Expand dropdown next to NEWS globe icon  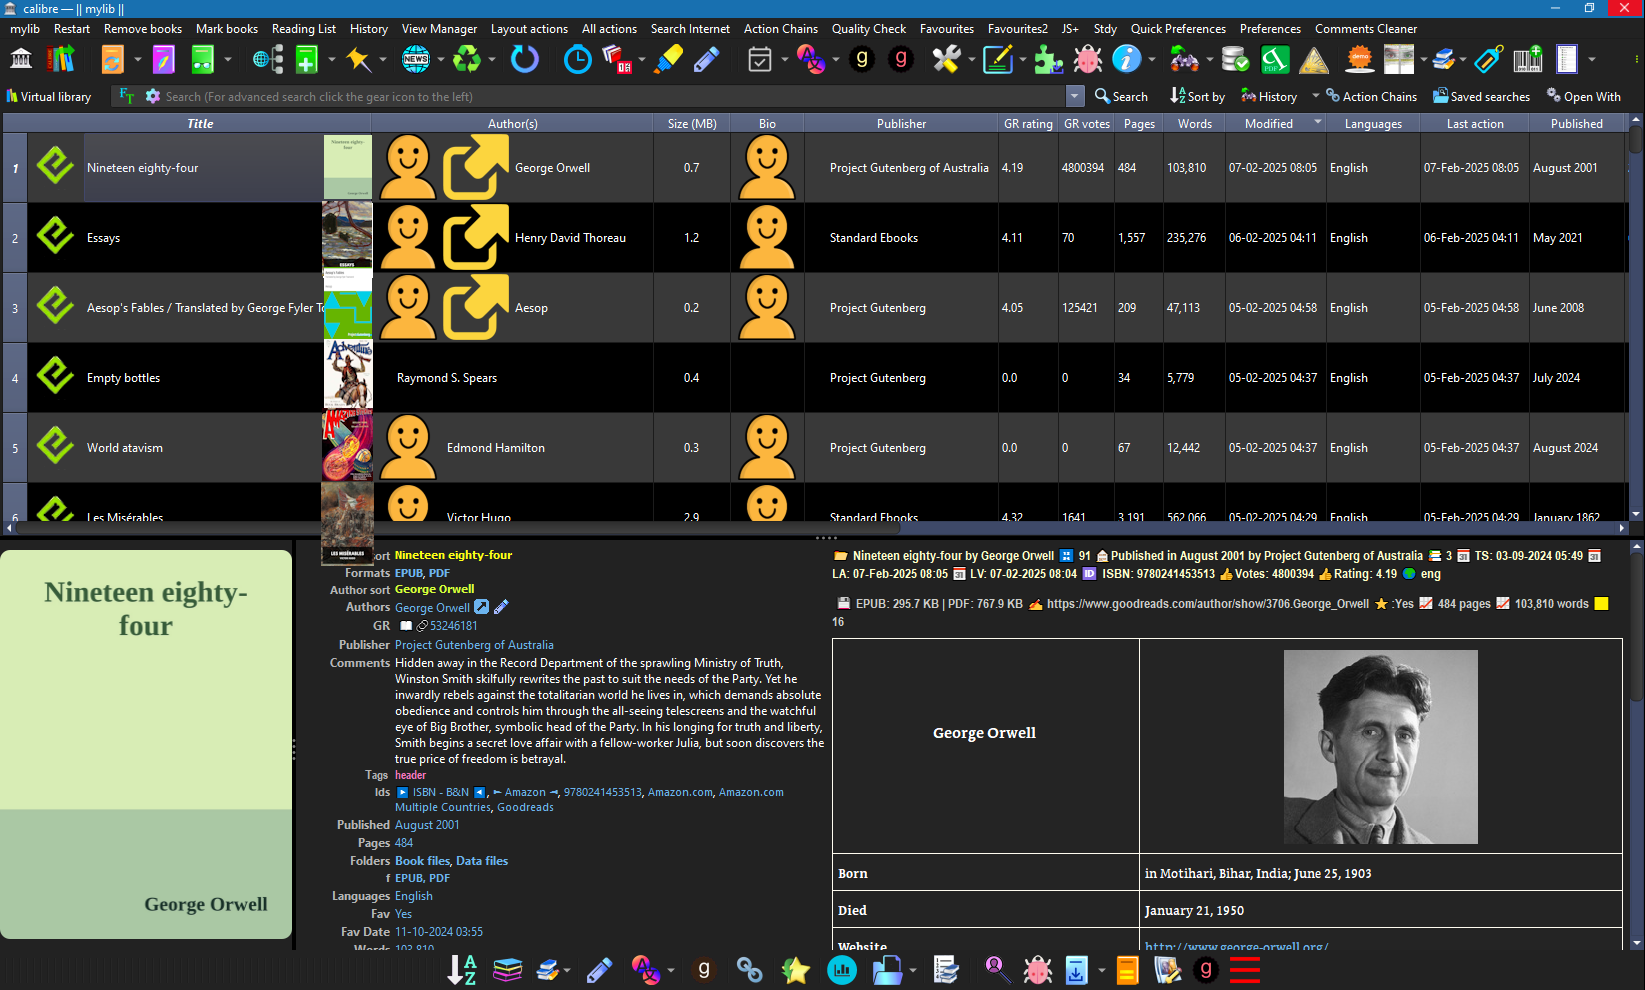441,60
